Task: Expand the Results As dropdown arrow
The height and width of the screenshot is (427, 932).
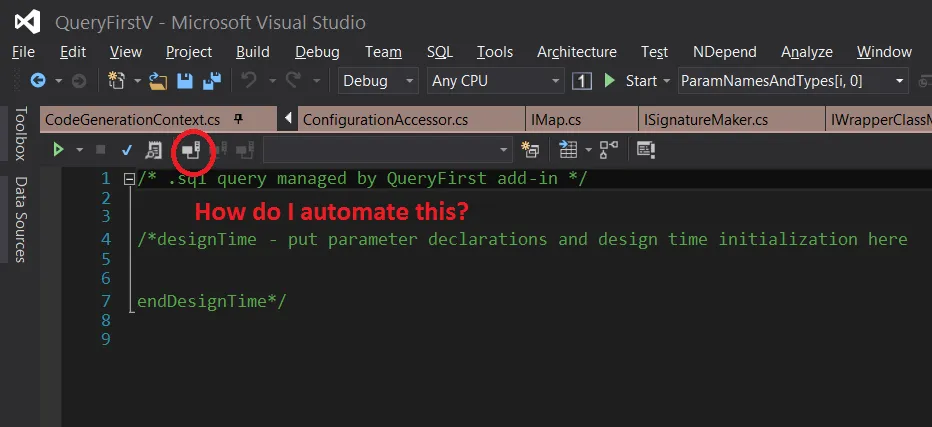Action: coord(588,150)
